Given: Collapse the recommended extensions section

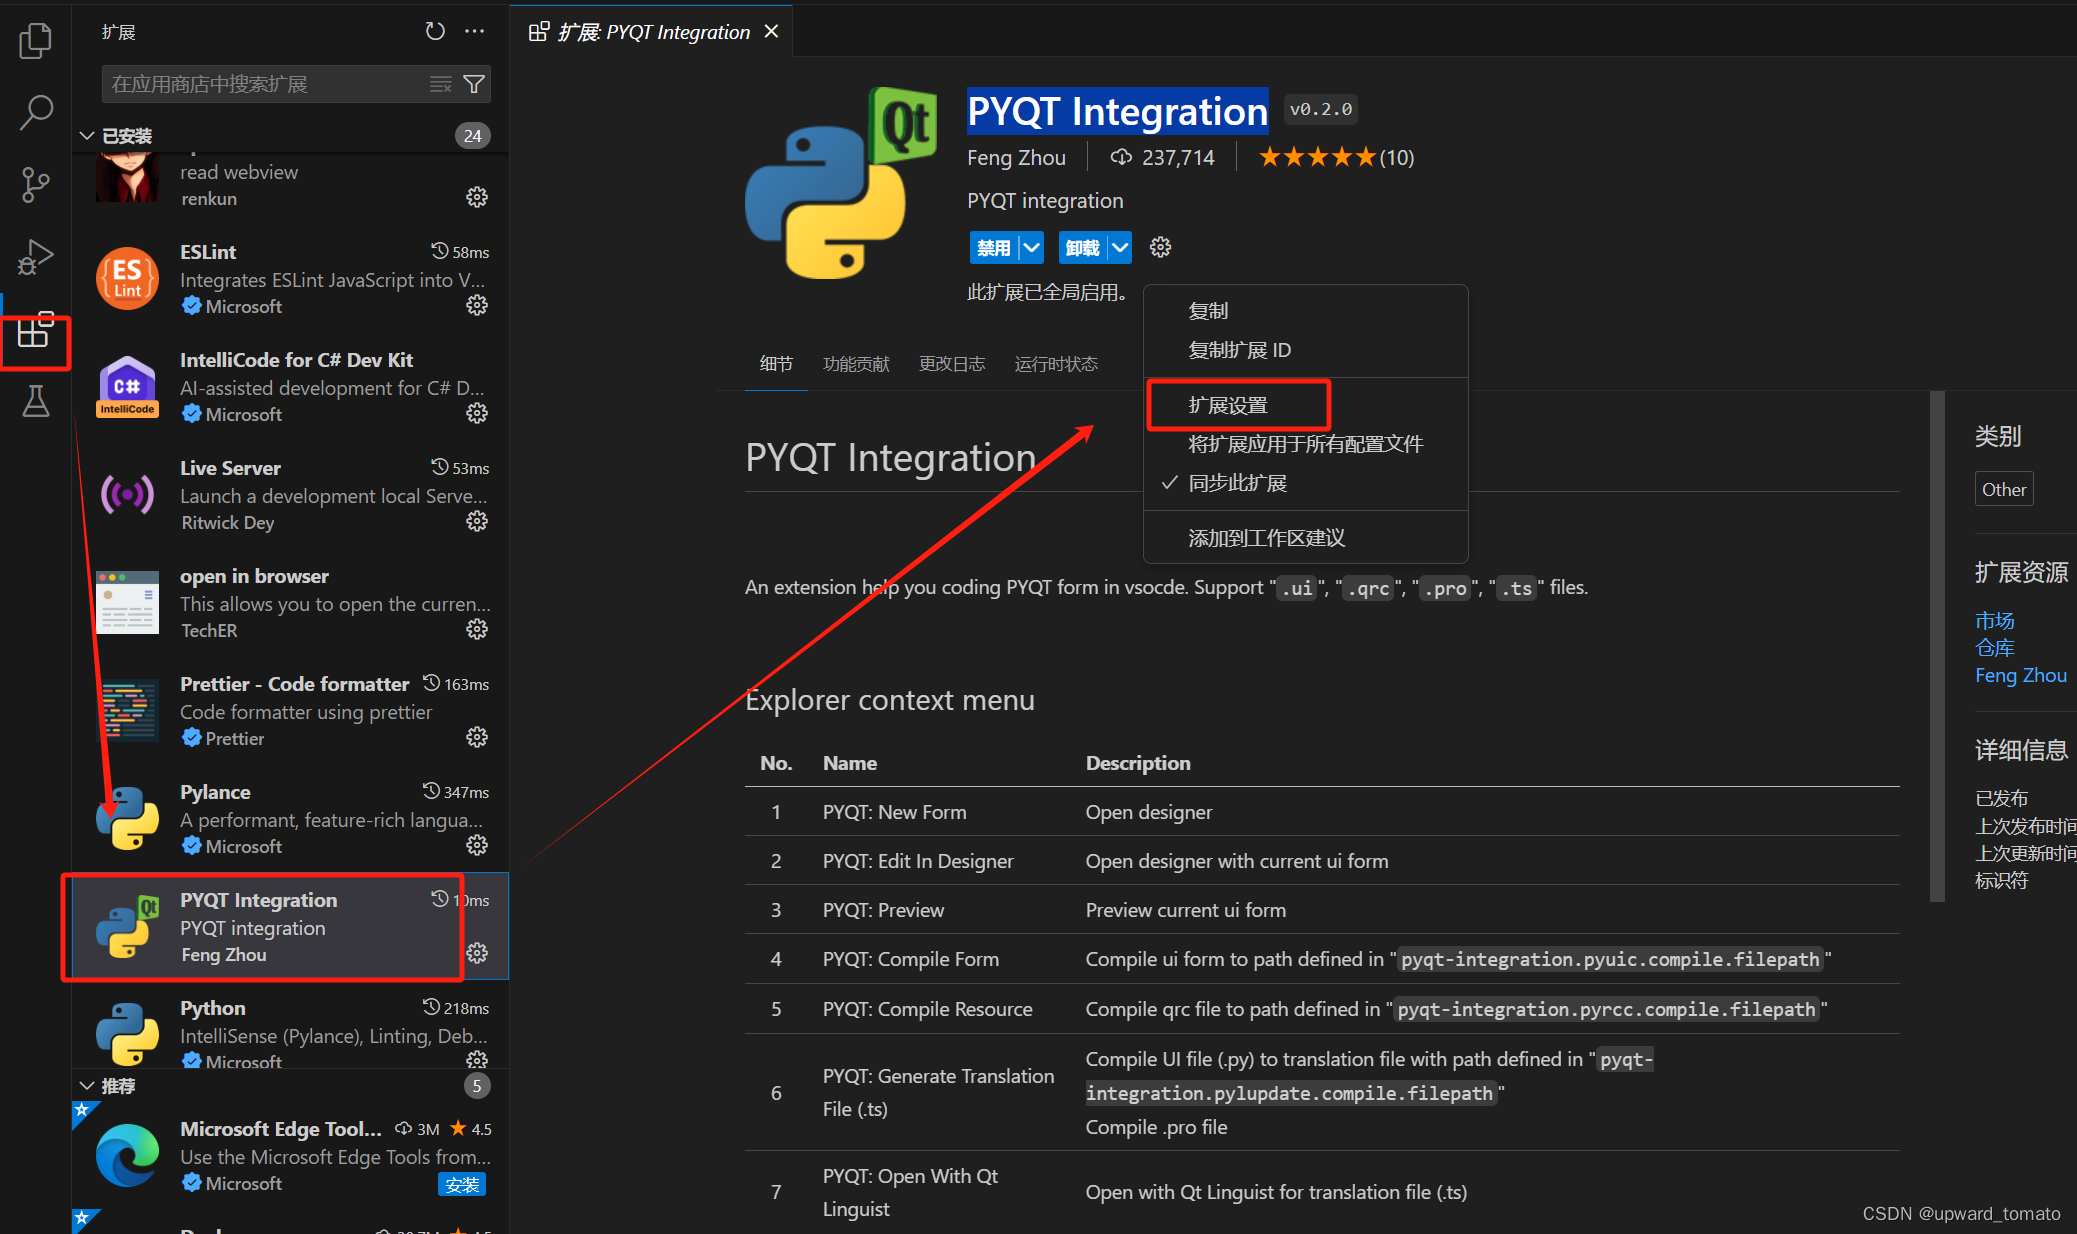Looking at the screenshot, I should tap(87, 1086).
